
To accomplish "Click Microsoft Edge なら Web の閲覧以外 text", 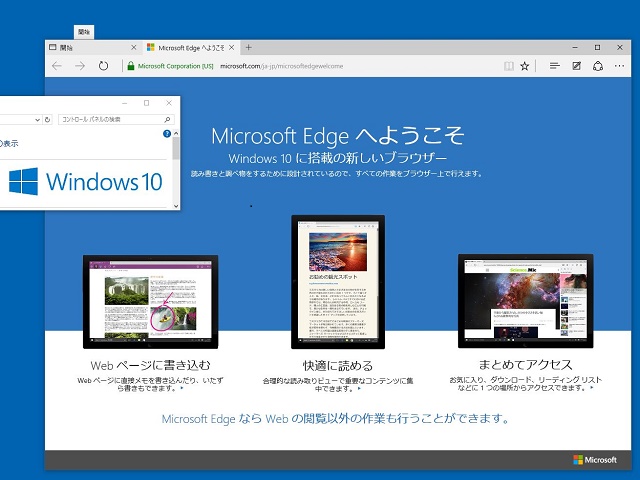I will point(335,419).
